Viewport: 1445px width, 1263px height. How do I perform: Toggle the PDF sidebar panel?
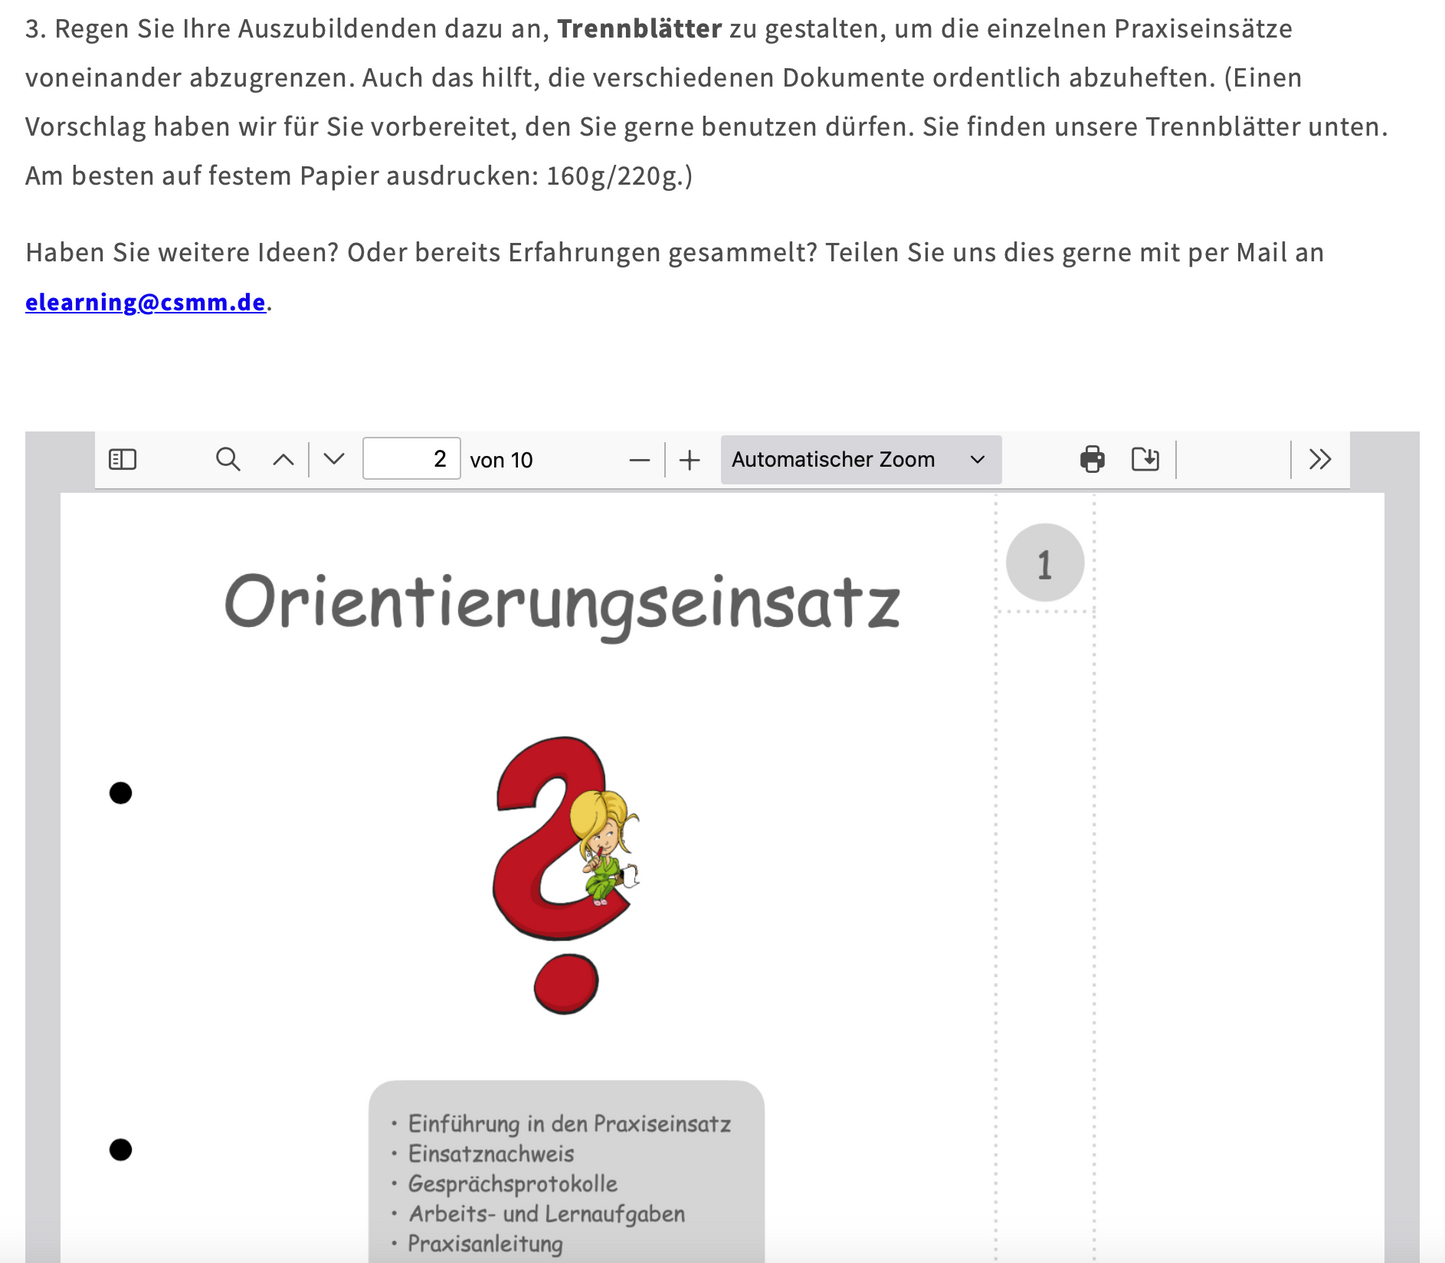pos(122,459)
